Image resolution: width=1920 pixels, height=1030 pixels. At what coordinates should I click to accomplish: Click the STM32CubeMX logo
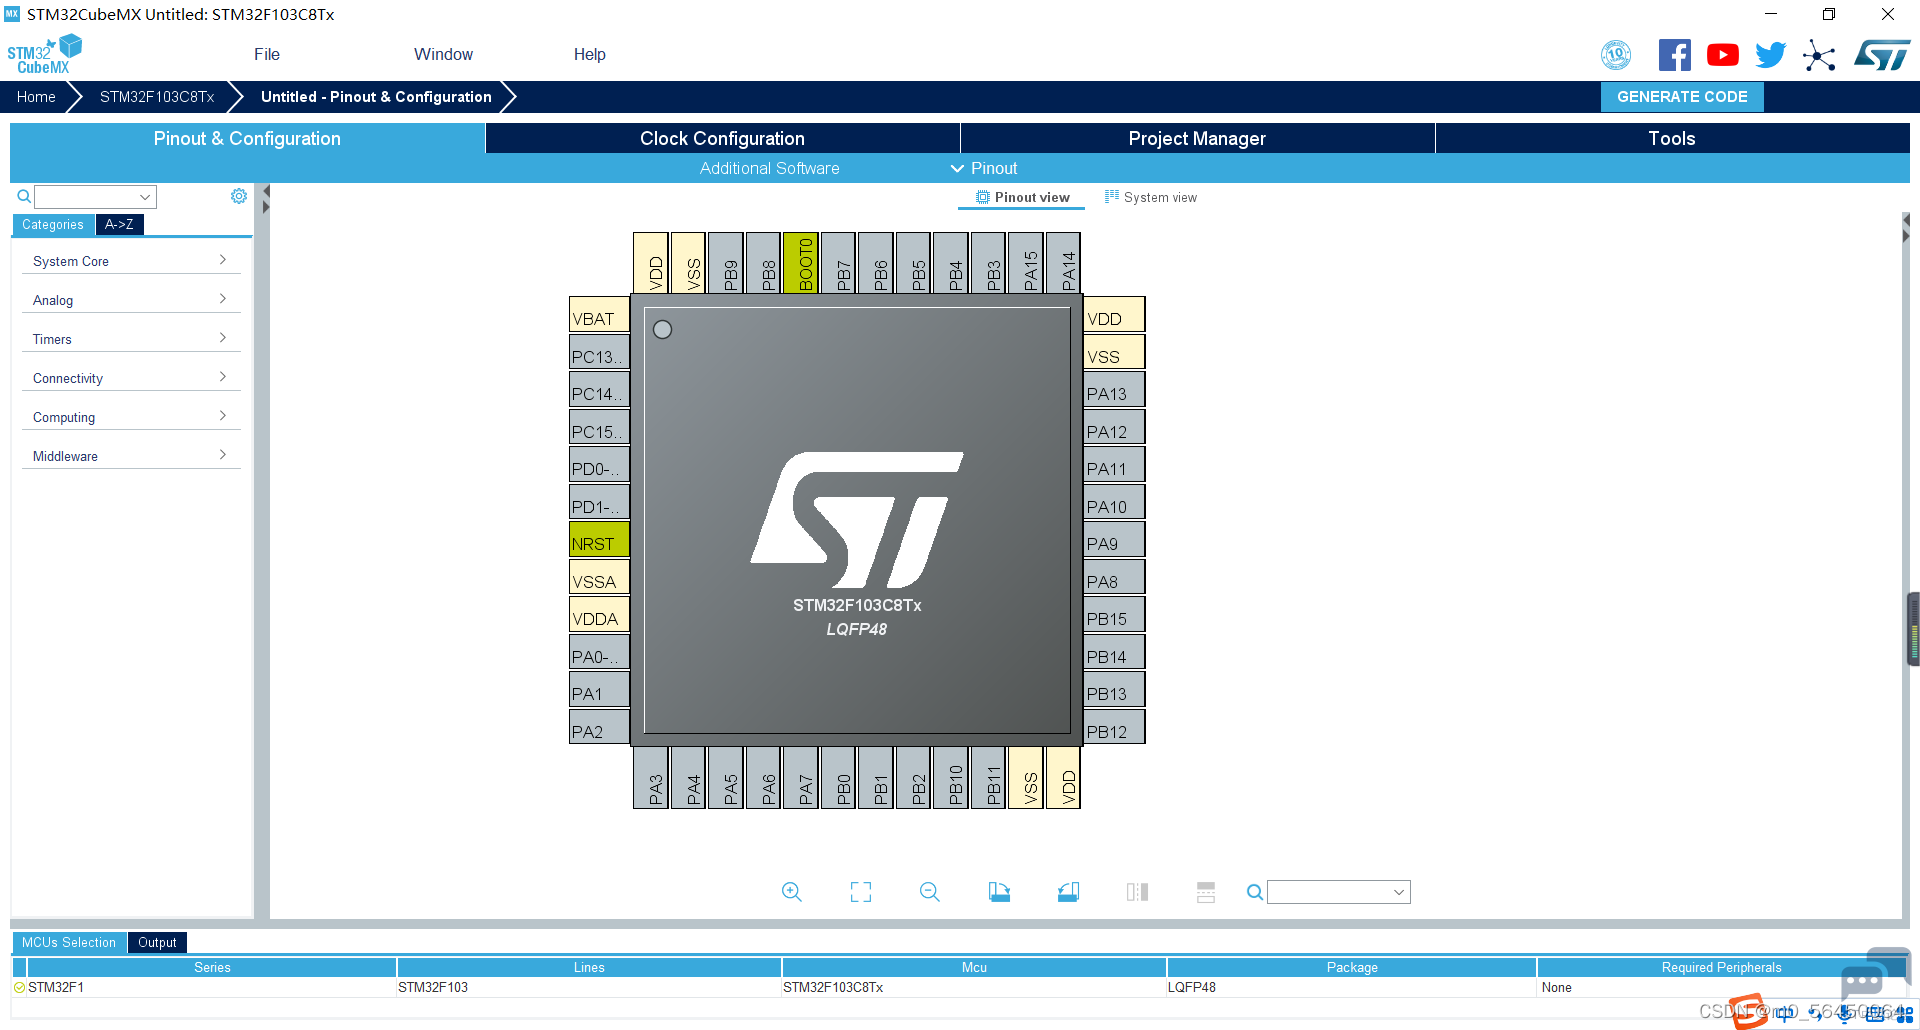pyautogui.click(x=45, y=54)
